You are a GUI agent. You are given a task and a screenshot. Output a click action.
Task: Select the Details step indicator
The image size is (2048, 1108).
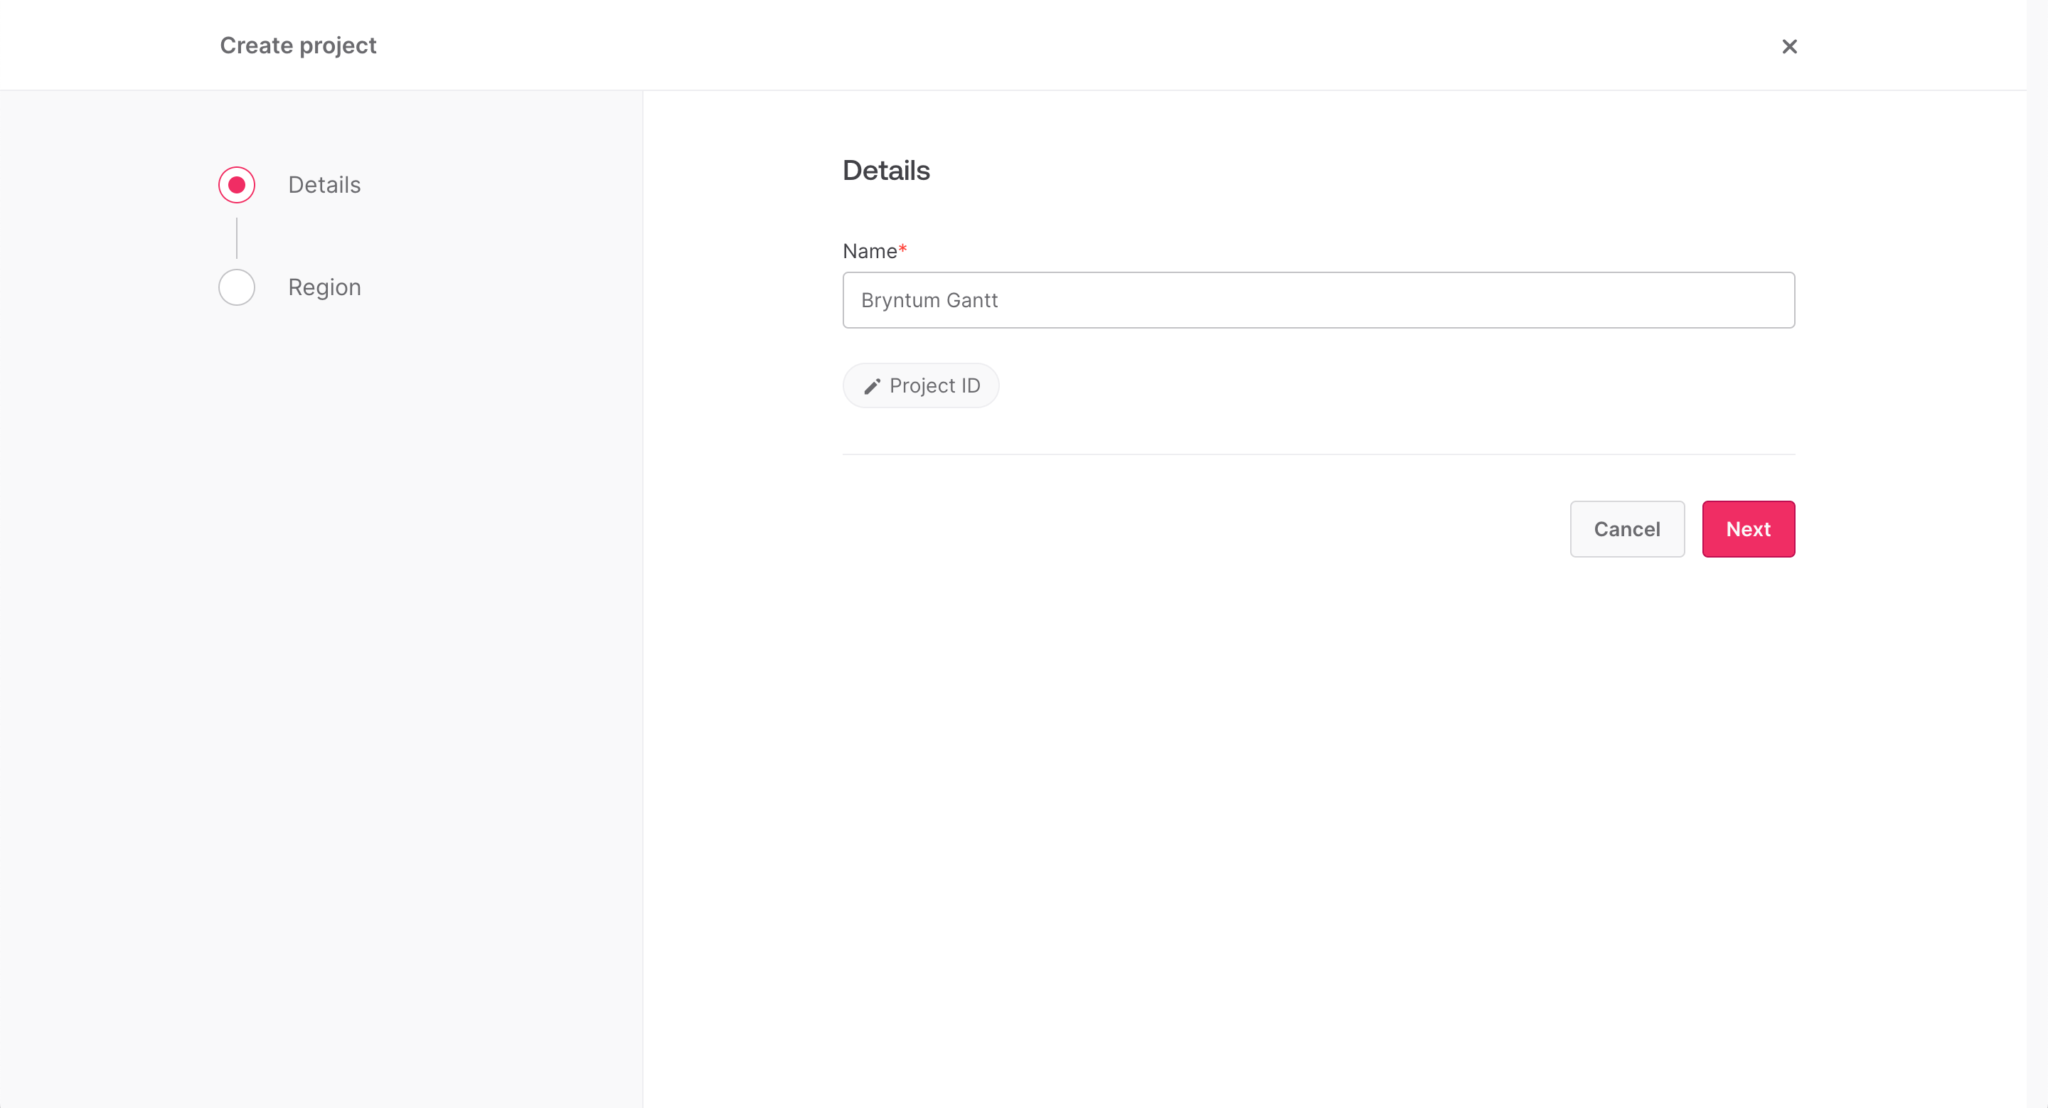[237, 185]
